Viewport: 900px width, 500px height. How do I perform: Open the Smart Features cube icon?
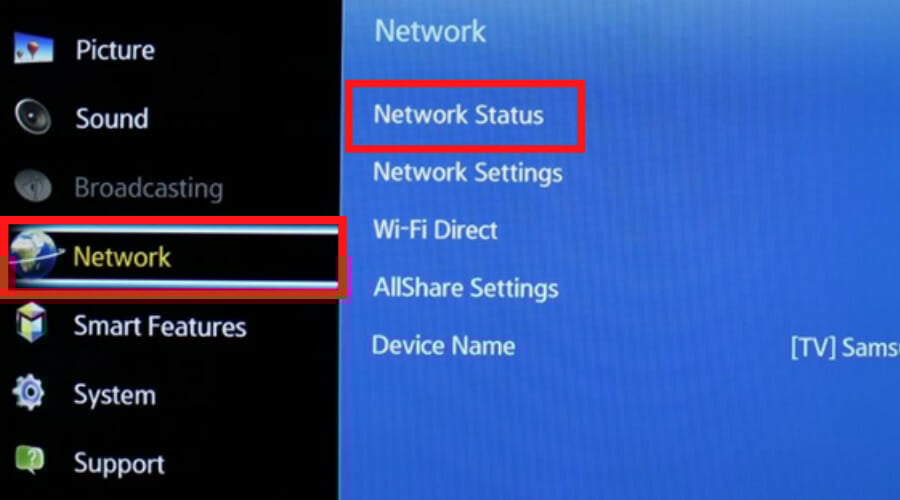pyautogui.click(x=32, y=323)
